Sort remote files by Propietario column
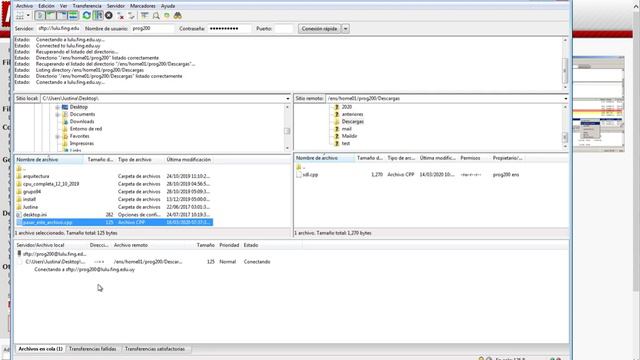640x360 pixels. tap(507, 158)
